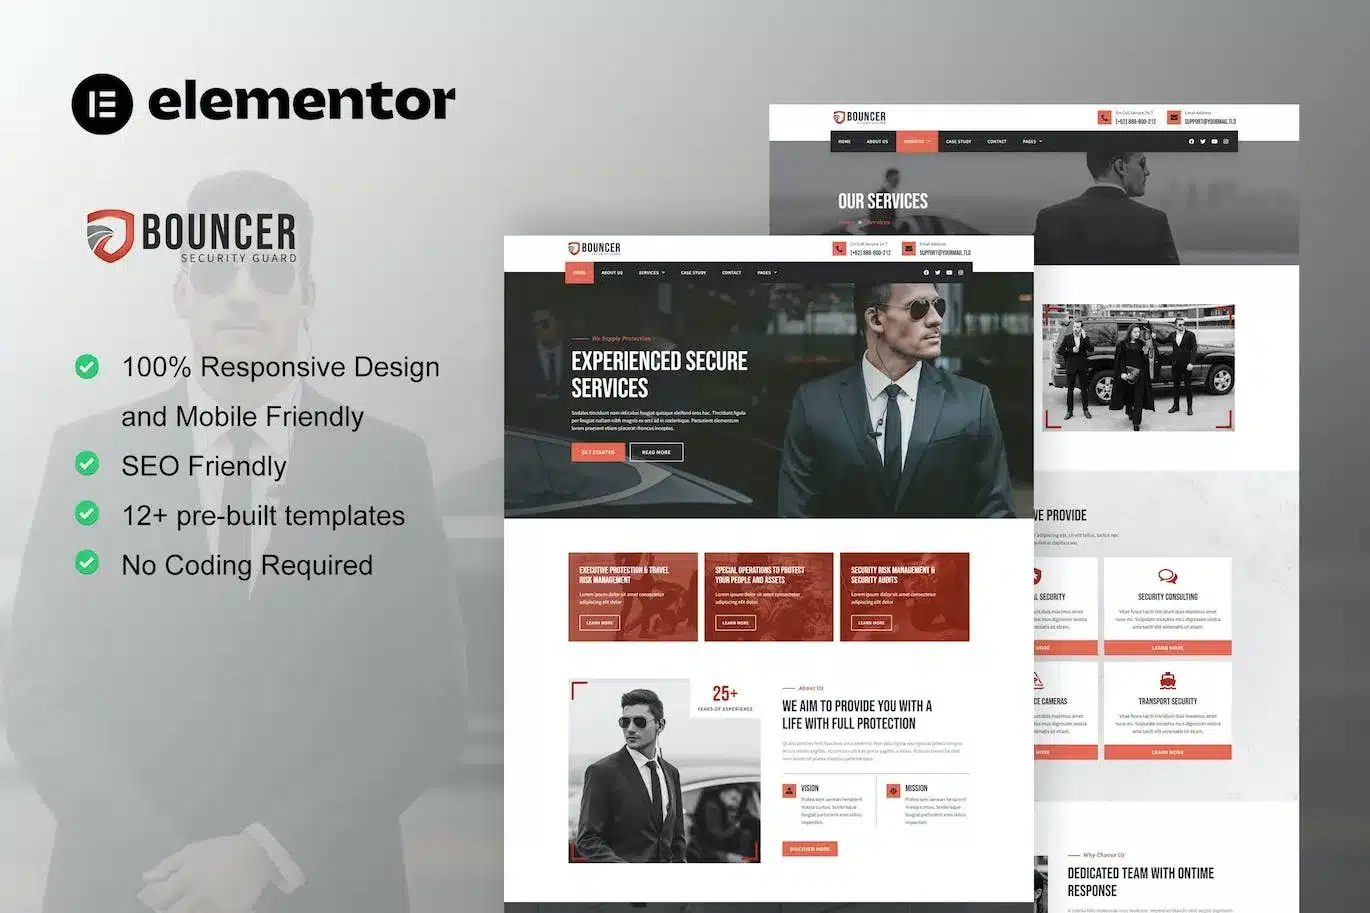Click Learn More on Security Risk Management card

coord(871,623)
